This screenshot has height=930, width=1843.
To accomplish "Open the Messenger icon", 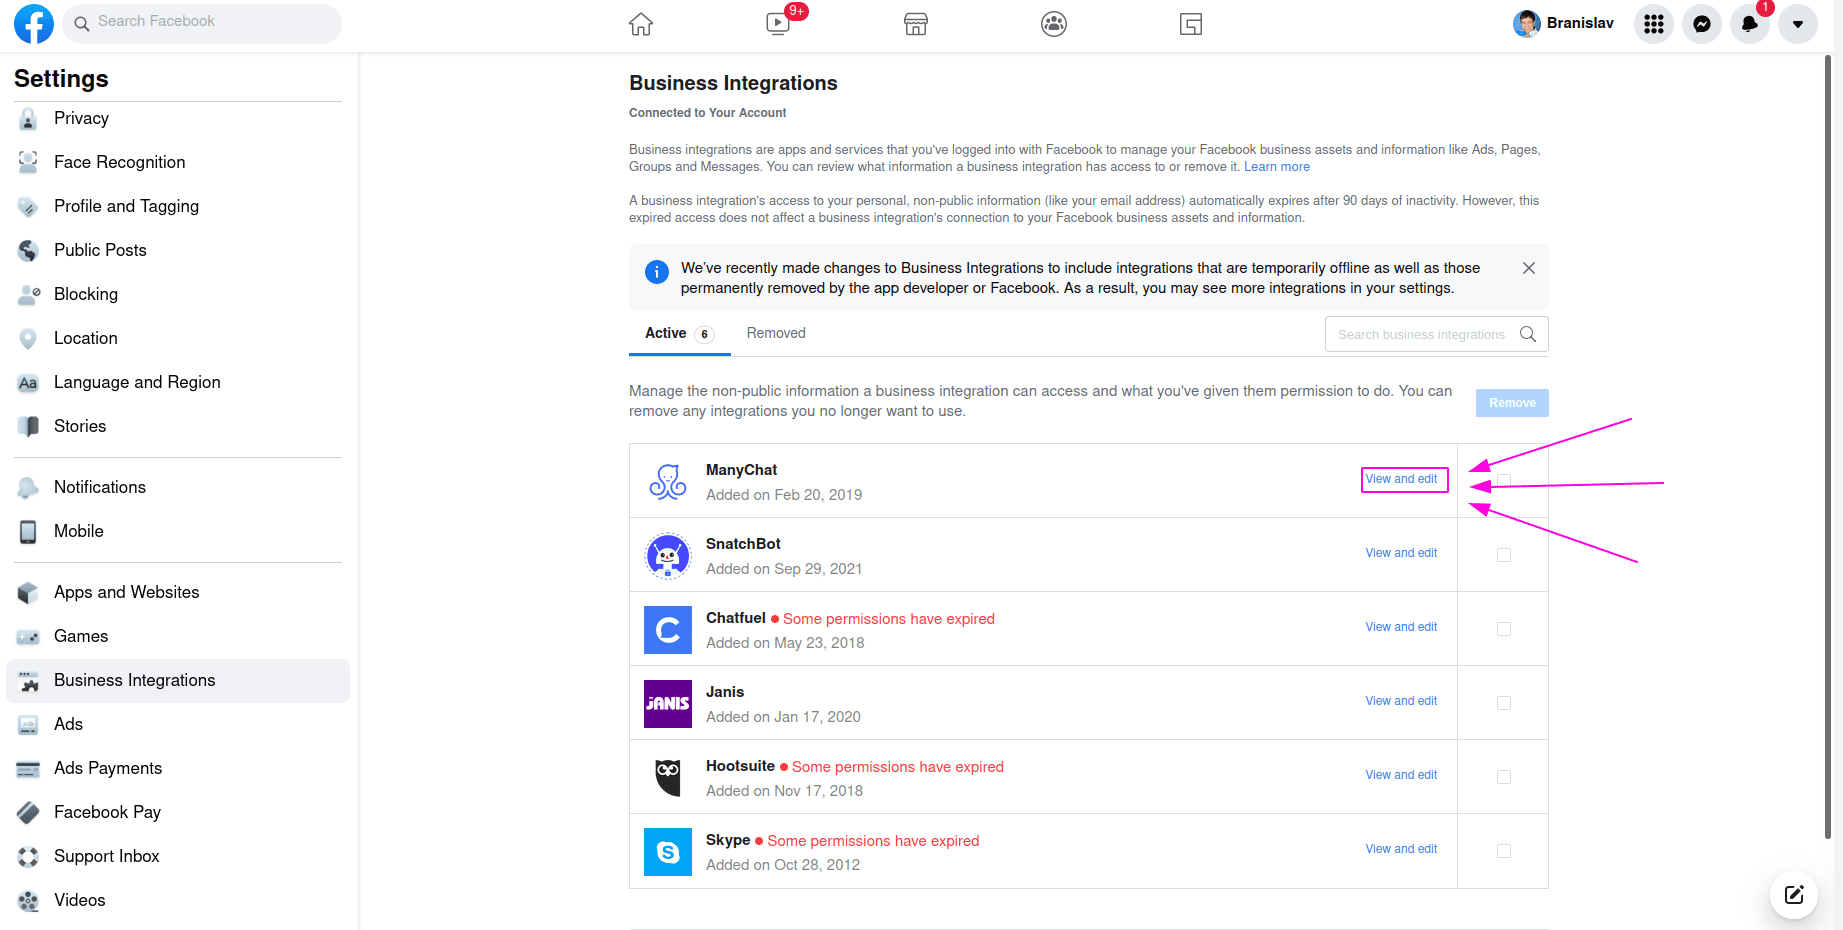I will [x=1702, y=24].
